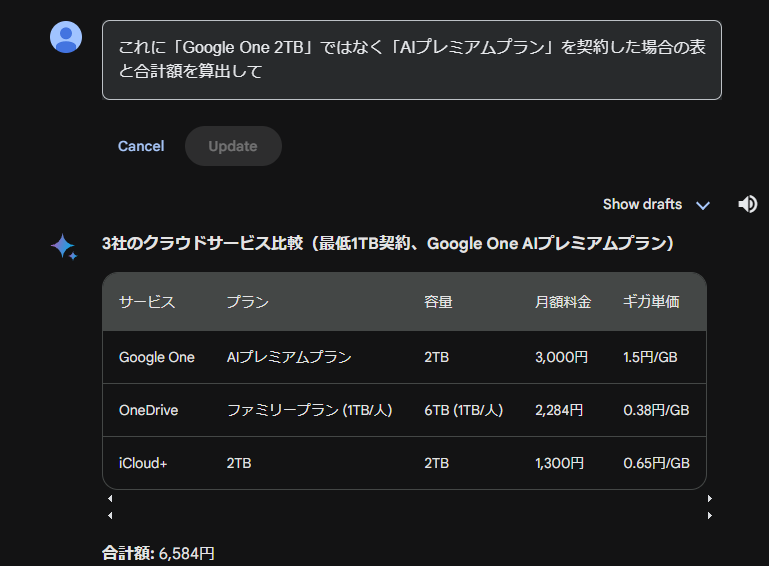Select the 月額料金 column header
Viewport: 769px width, 566px height.
pos(563,302)
